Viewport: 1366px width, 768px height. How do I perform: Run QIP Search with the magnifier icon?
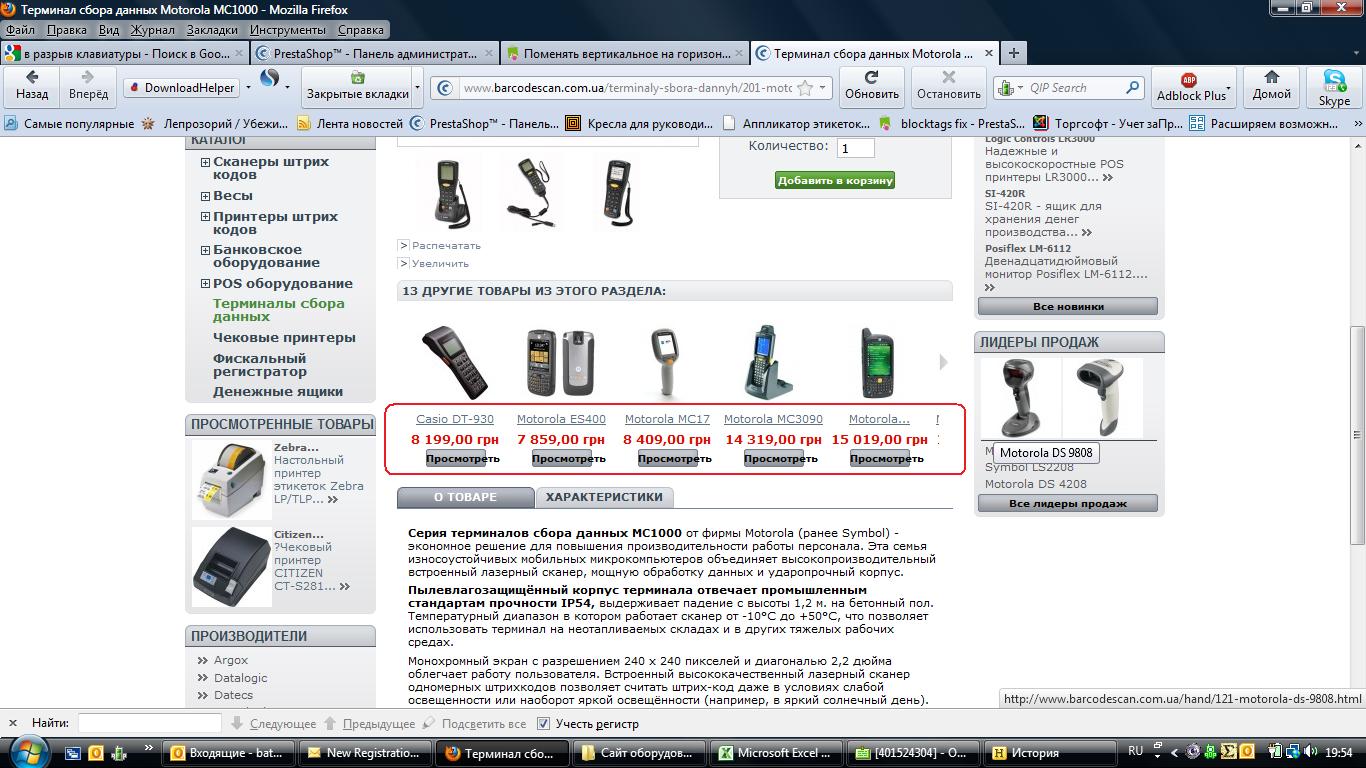(1133, 88)
